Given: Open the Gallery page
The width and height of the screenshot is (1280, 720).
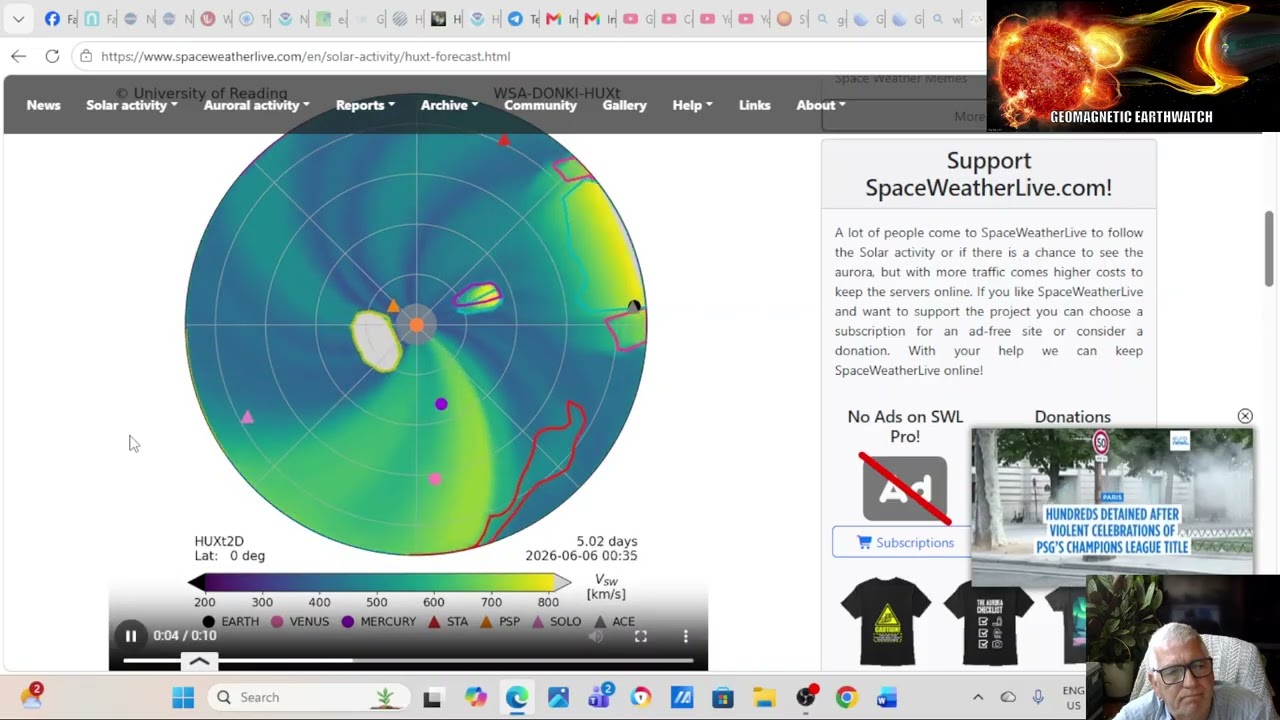Looking at the screenshot, I should tap(624, 105).
